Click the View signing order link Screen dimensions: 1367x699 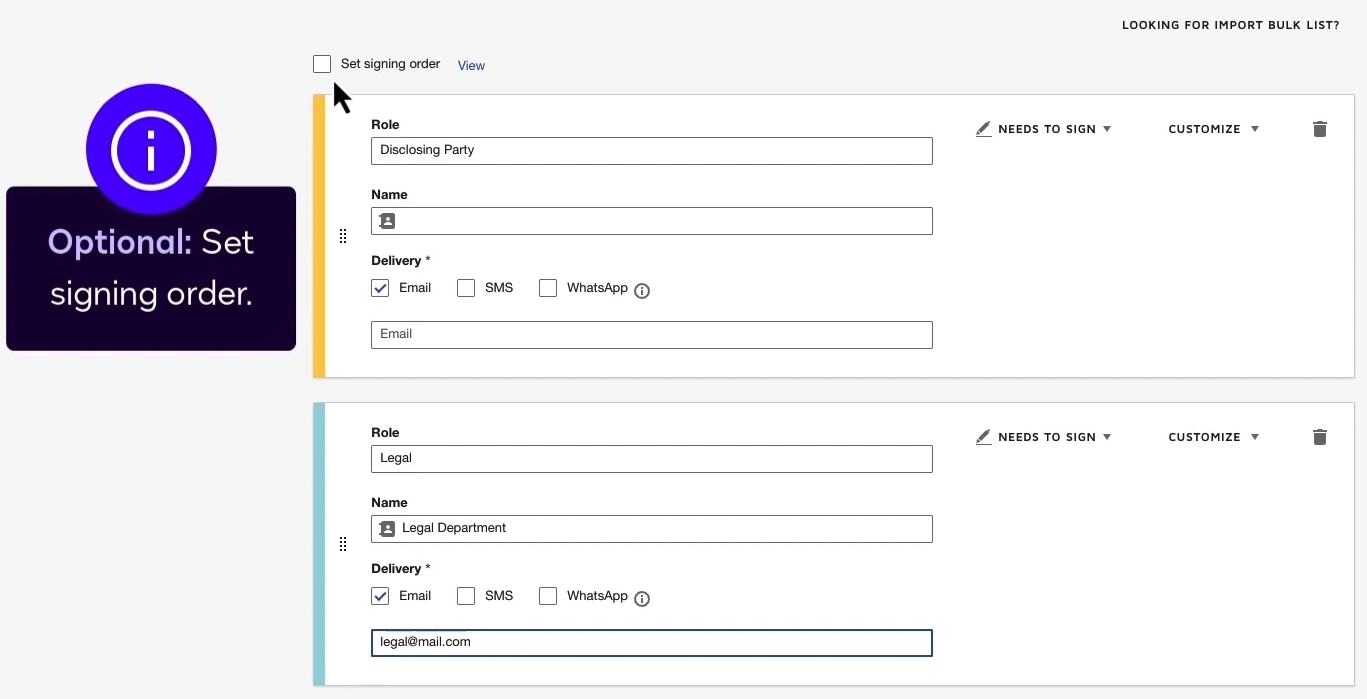tap(471, 66)
